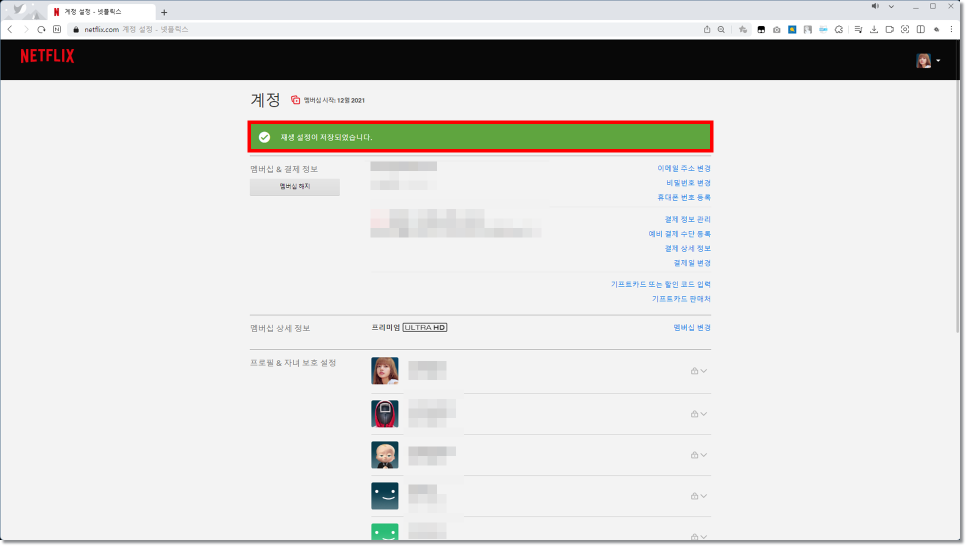Click the Netflix logo in the header
This screenshot has width=966, height=546.
click(47, 56)
